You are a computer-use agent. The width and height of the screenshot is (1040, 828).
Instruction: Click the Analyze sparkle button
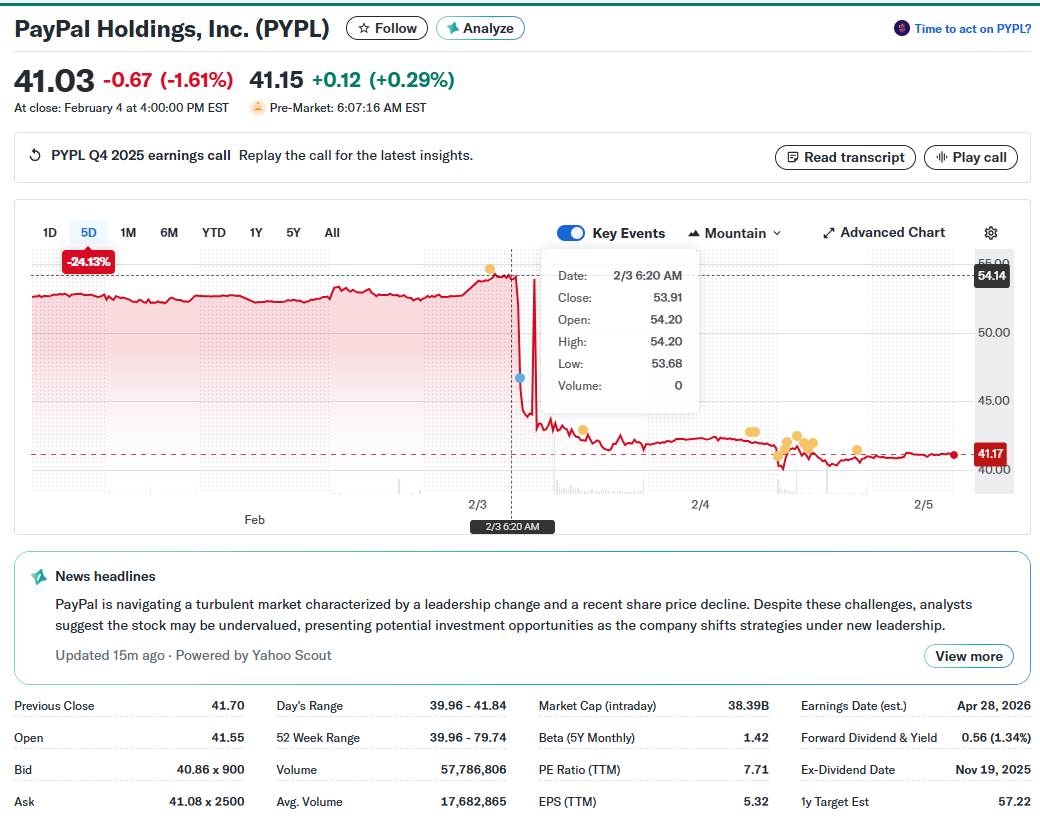point(480,28)
